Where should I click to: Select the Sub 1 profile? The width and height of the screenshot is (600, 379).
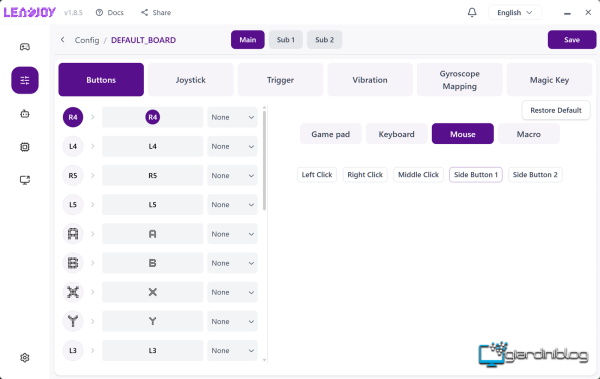point(286,40)
